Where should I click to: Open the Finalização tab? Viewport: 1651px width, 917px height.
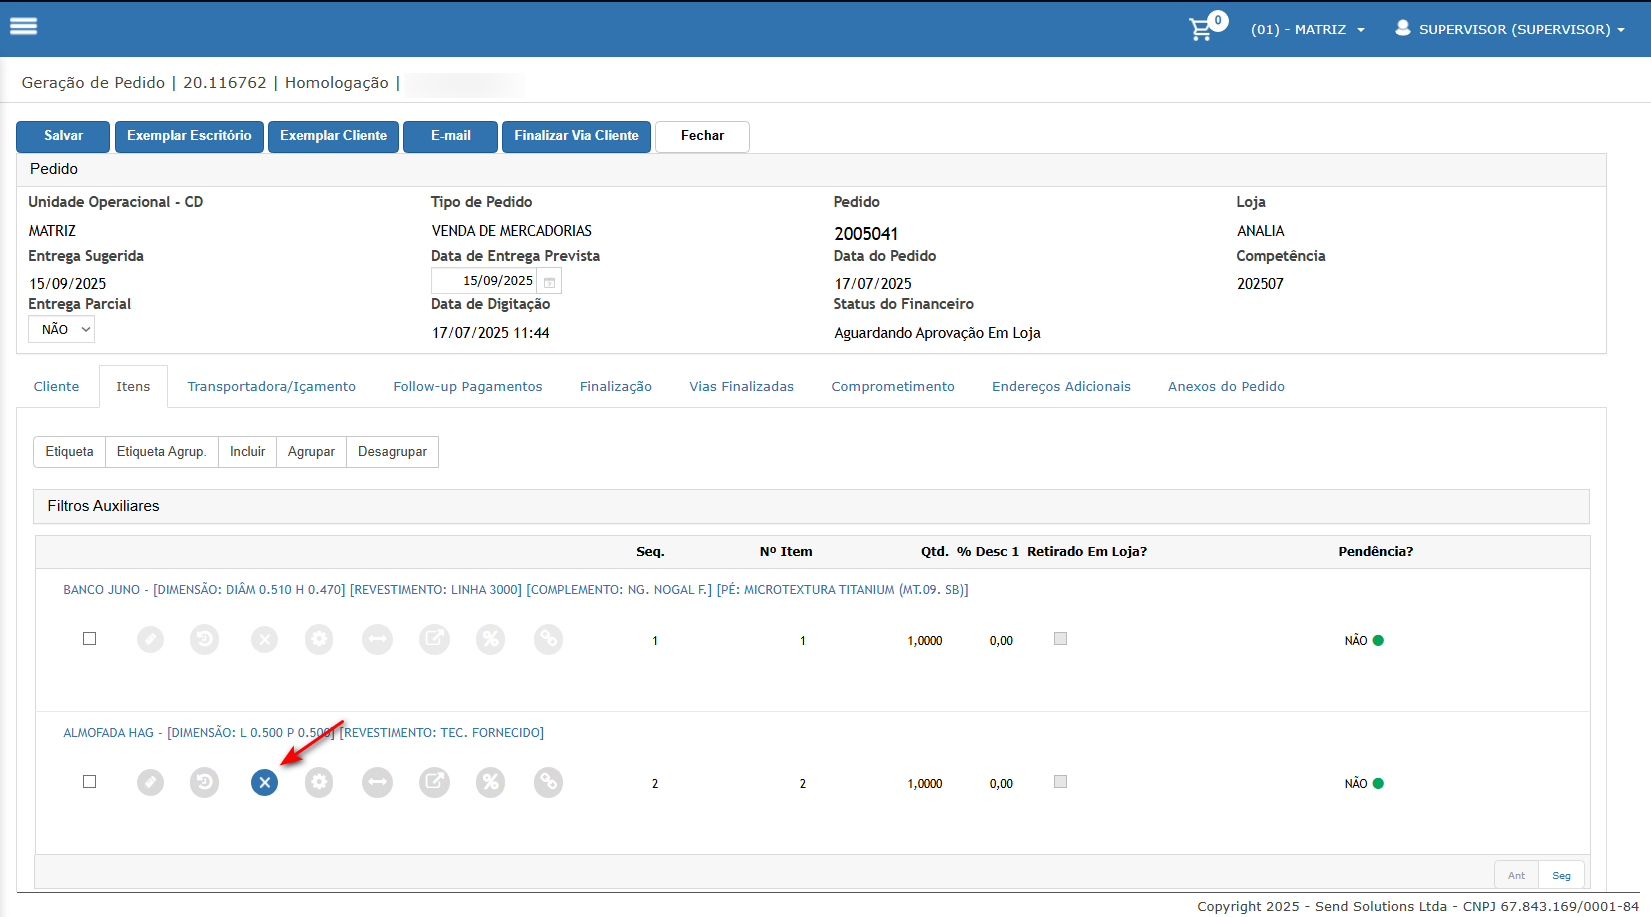(x=616, y=387)
